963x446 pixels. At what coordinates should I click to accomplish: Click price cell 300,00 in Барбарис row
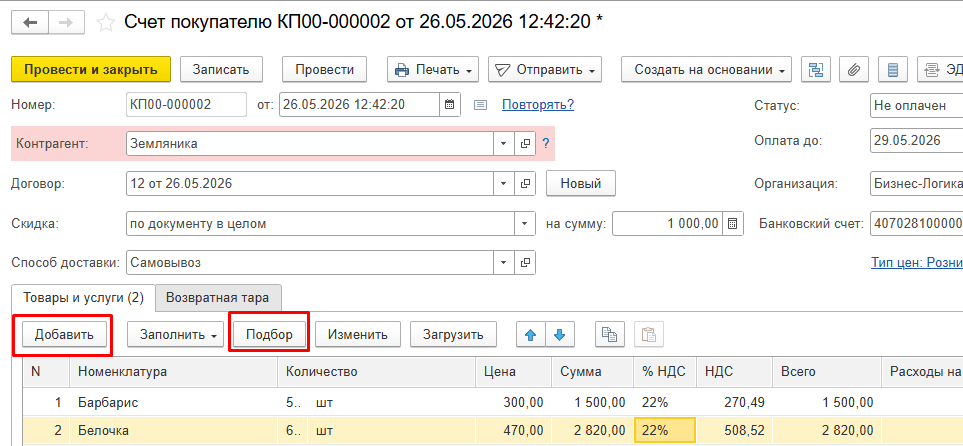[x=513, y=403]
